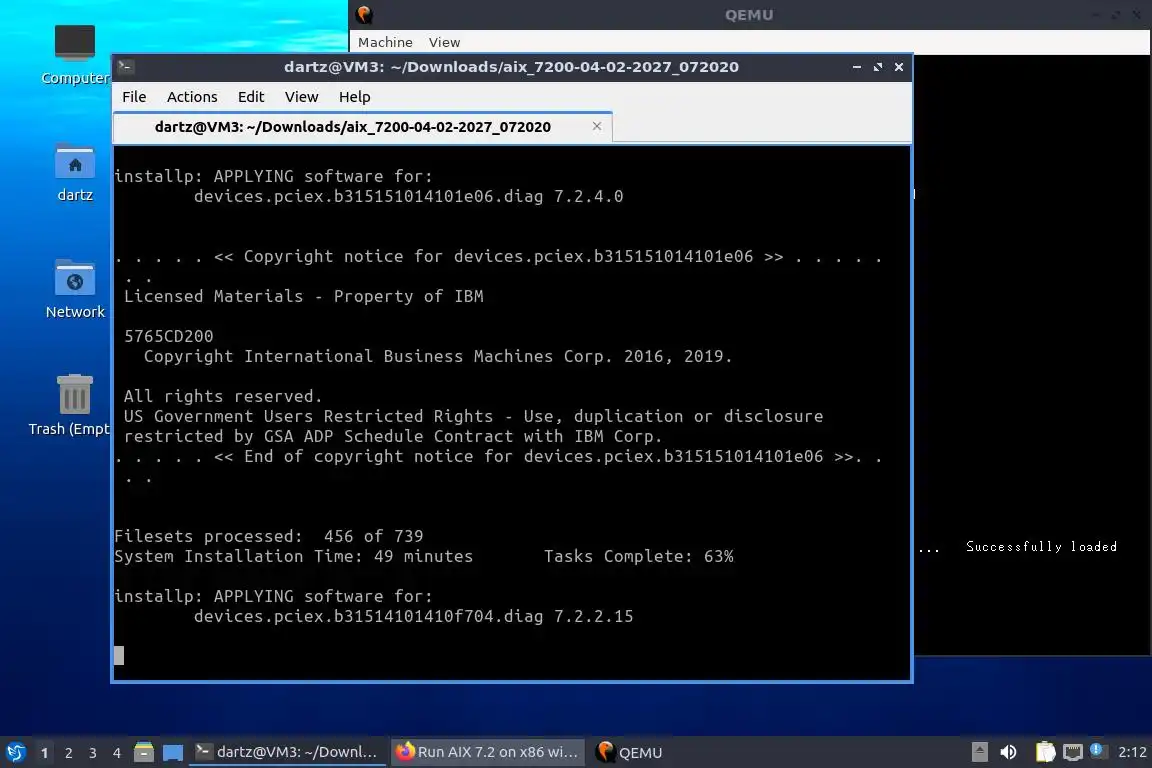Click the 'Filesets processed: 456 of 739' line
Screen dimensions: 1152x768
point(269,536)
